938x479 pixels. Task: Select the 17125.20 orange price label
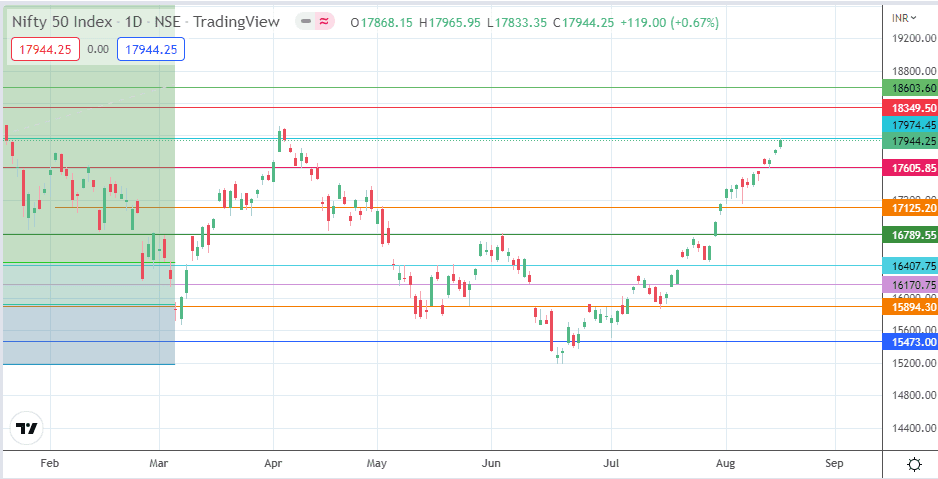click(x=910, y=208)
